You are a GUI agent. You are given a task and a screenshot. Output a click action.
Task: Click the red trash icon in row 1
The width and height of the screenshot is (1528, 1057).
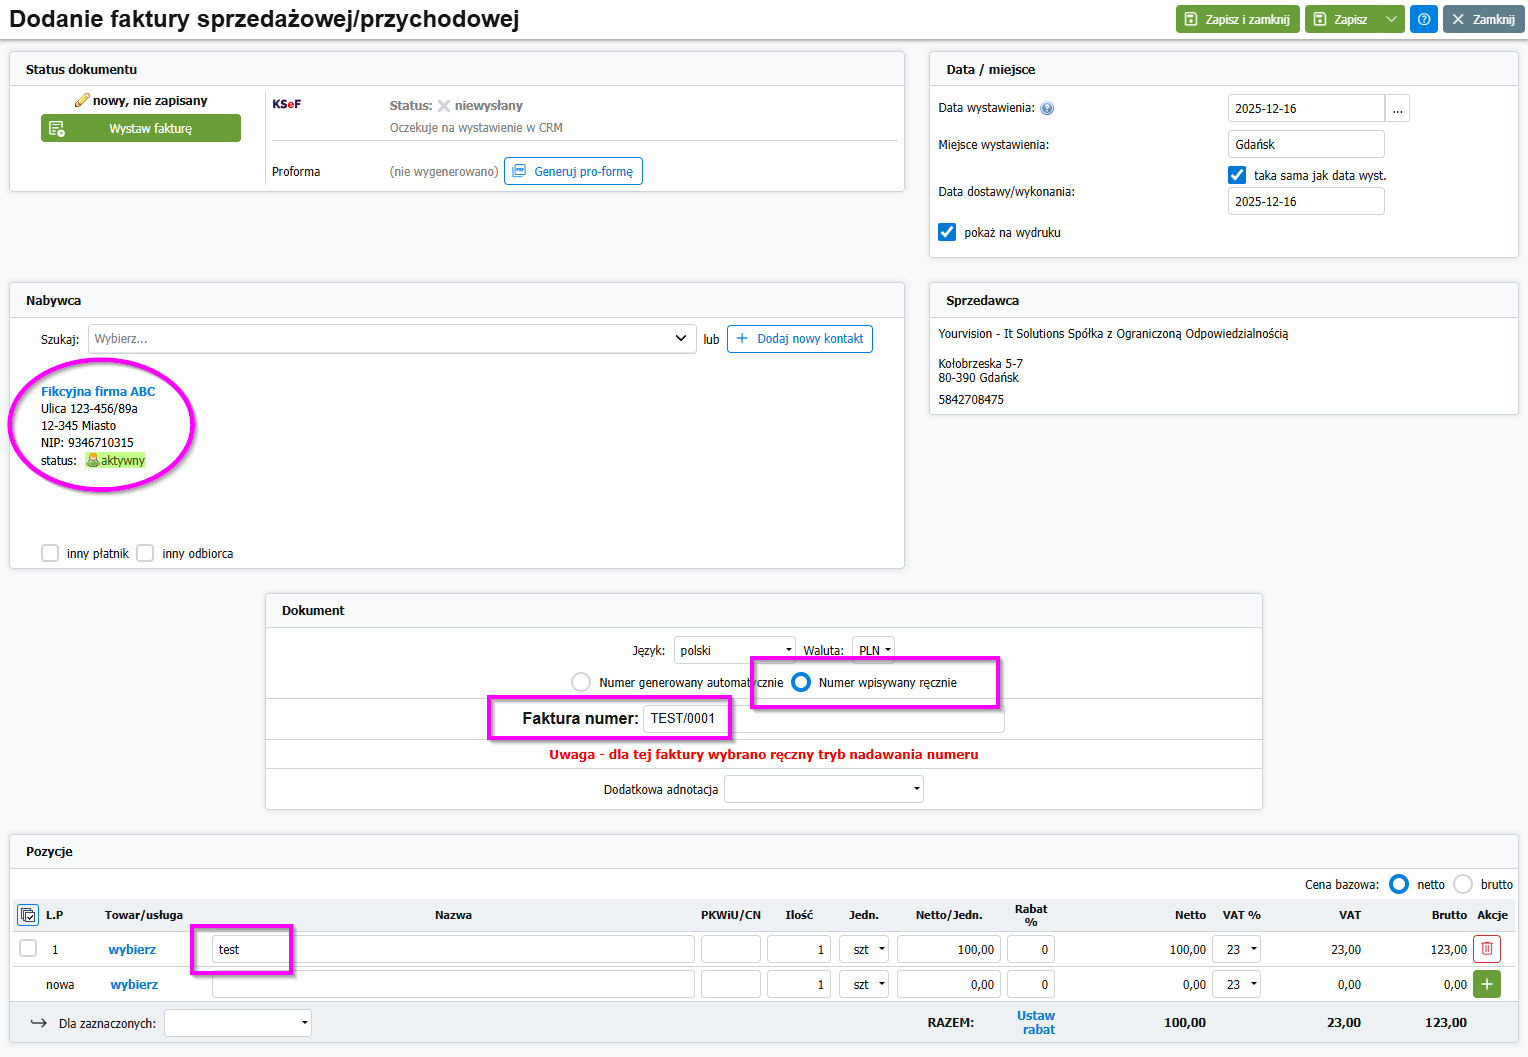click(1486, 949)
